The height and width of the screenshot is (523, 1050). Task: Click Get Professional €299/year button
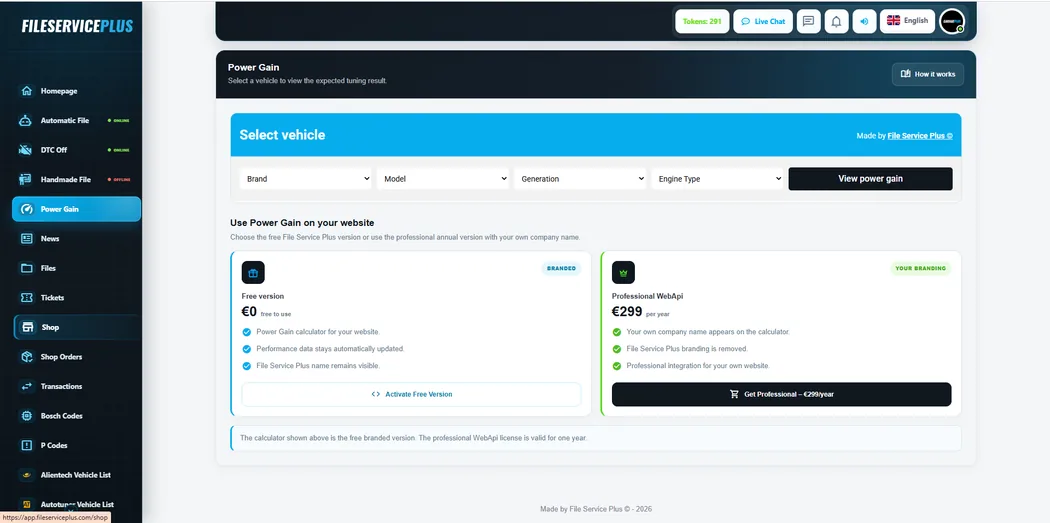click(781, 394)
